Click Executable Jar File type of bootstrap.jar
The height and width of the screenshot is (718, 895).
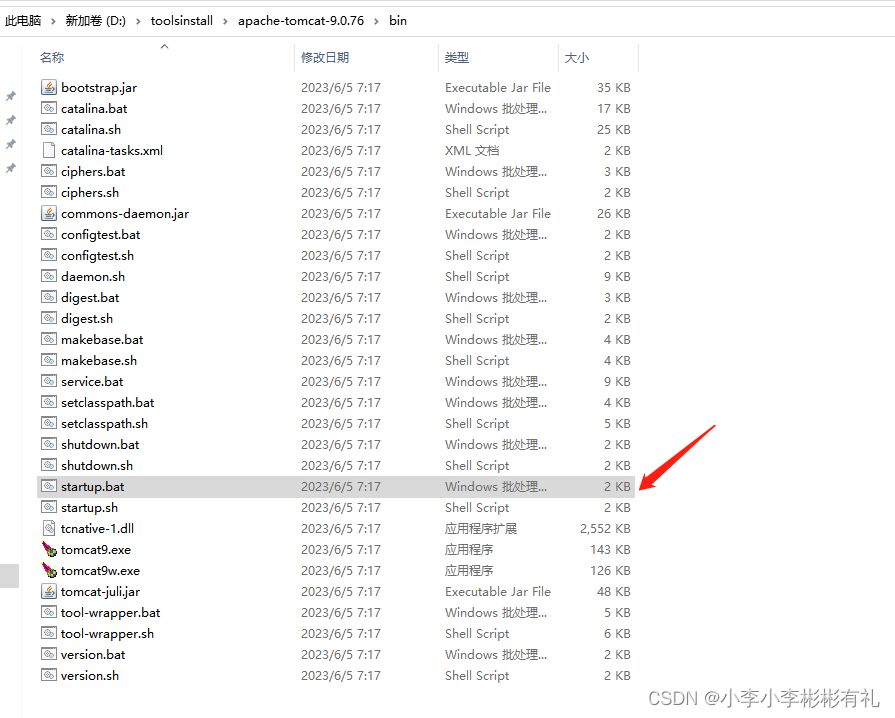pyautogui.click(x=498, y=87)
